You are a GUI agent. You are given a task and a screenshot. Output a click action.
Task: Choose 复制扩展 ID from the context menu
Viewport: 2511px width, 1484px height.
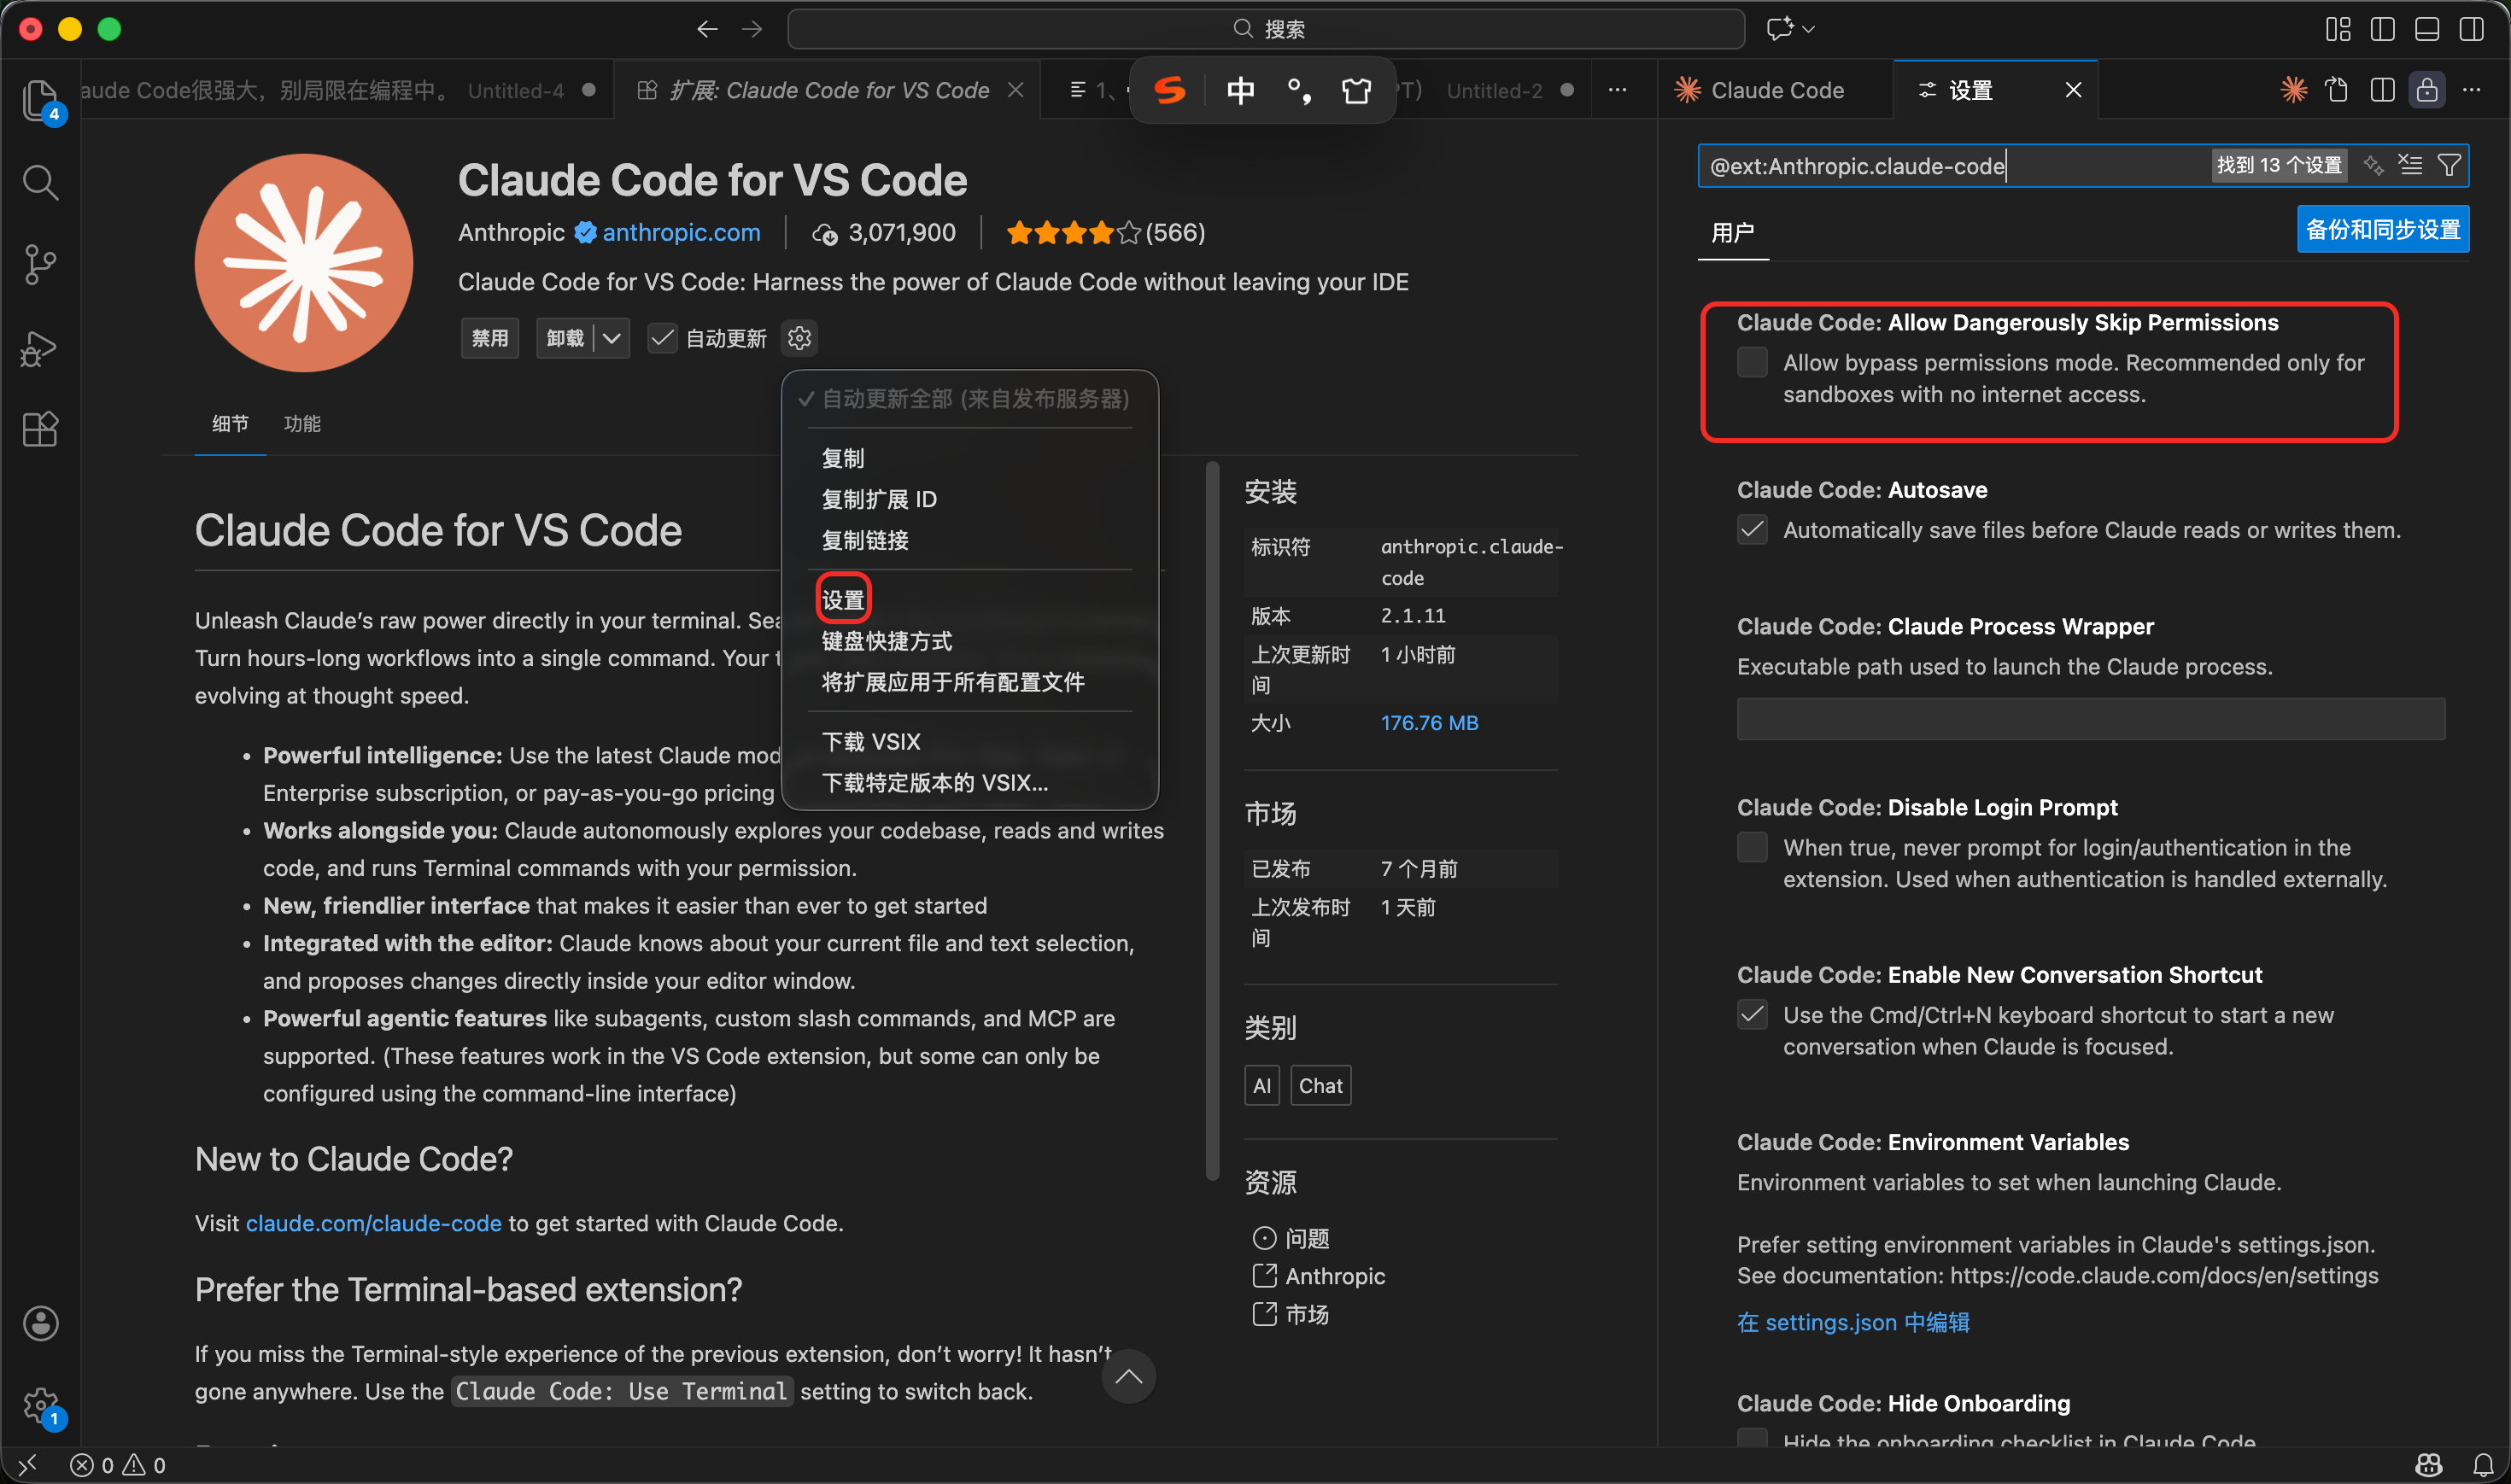(879, 499)
